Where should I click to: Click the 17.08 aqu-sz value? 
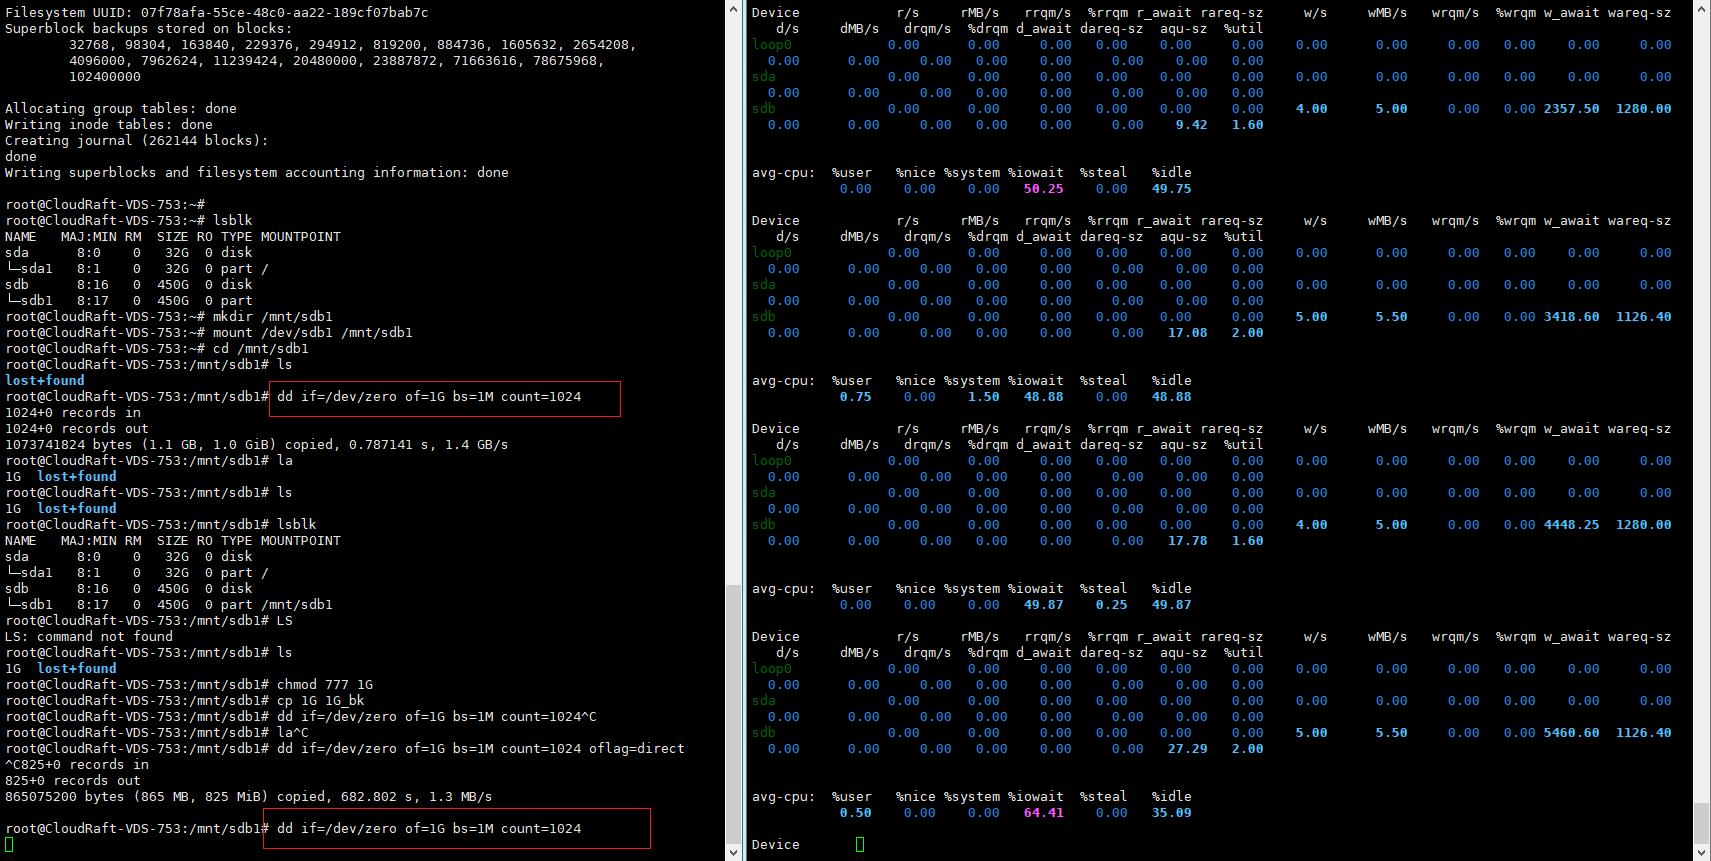click(x=1188, y=333)
